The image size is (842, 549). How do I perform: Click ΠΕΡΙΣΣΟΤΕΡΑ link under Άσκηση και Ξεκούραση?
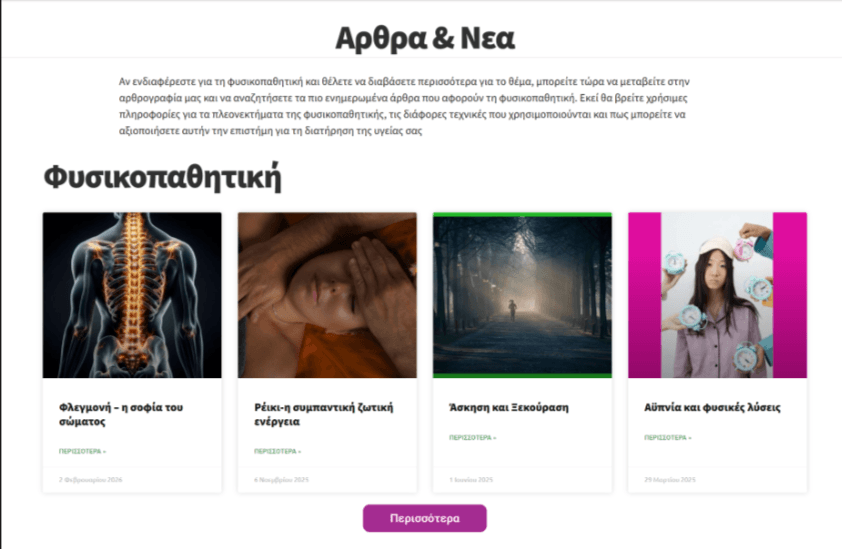473,438
